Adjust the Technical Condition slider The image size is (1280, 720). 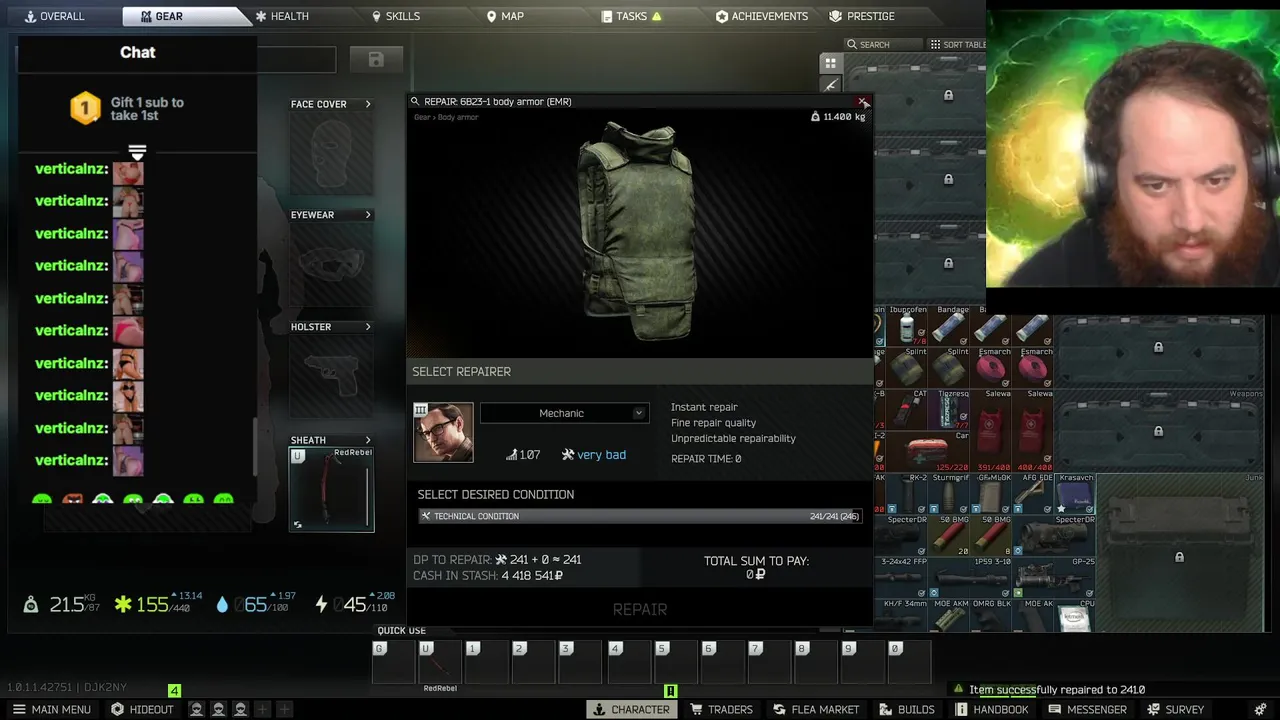point(640,516)
